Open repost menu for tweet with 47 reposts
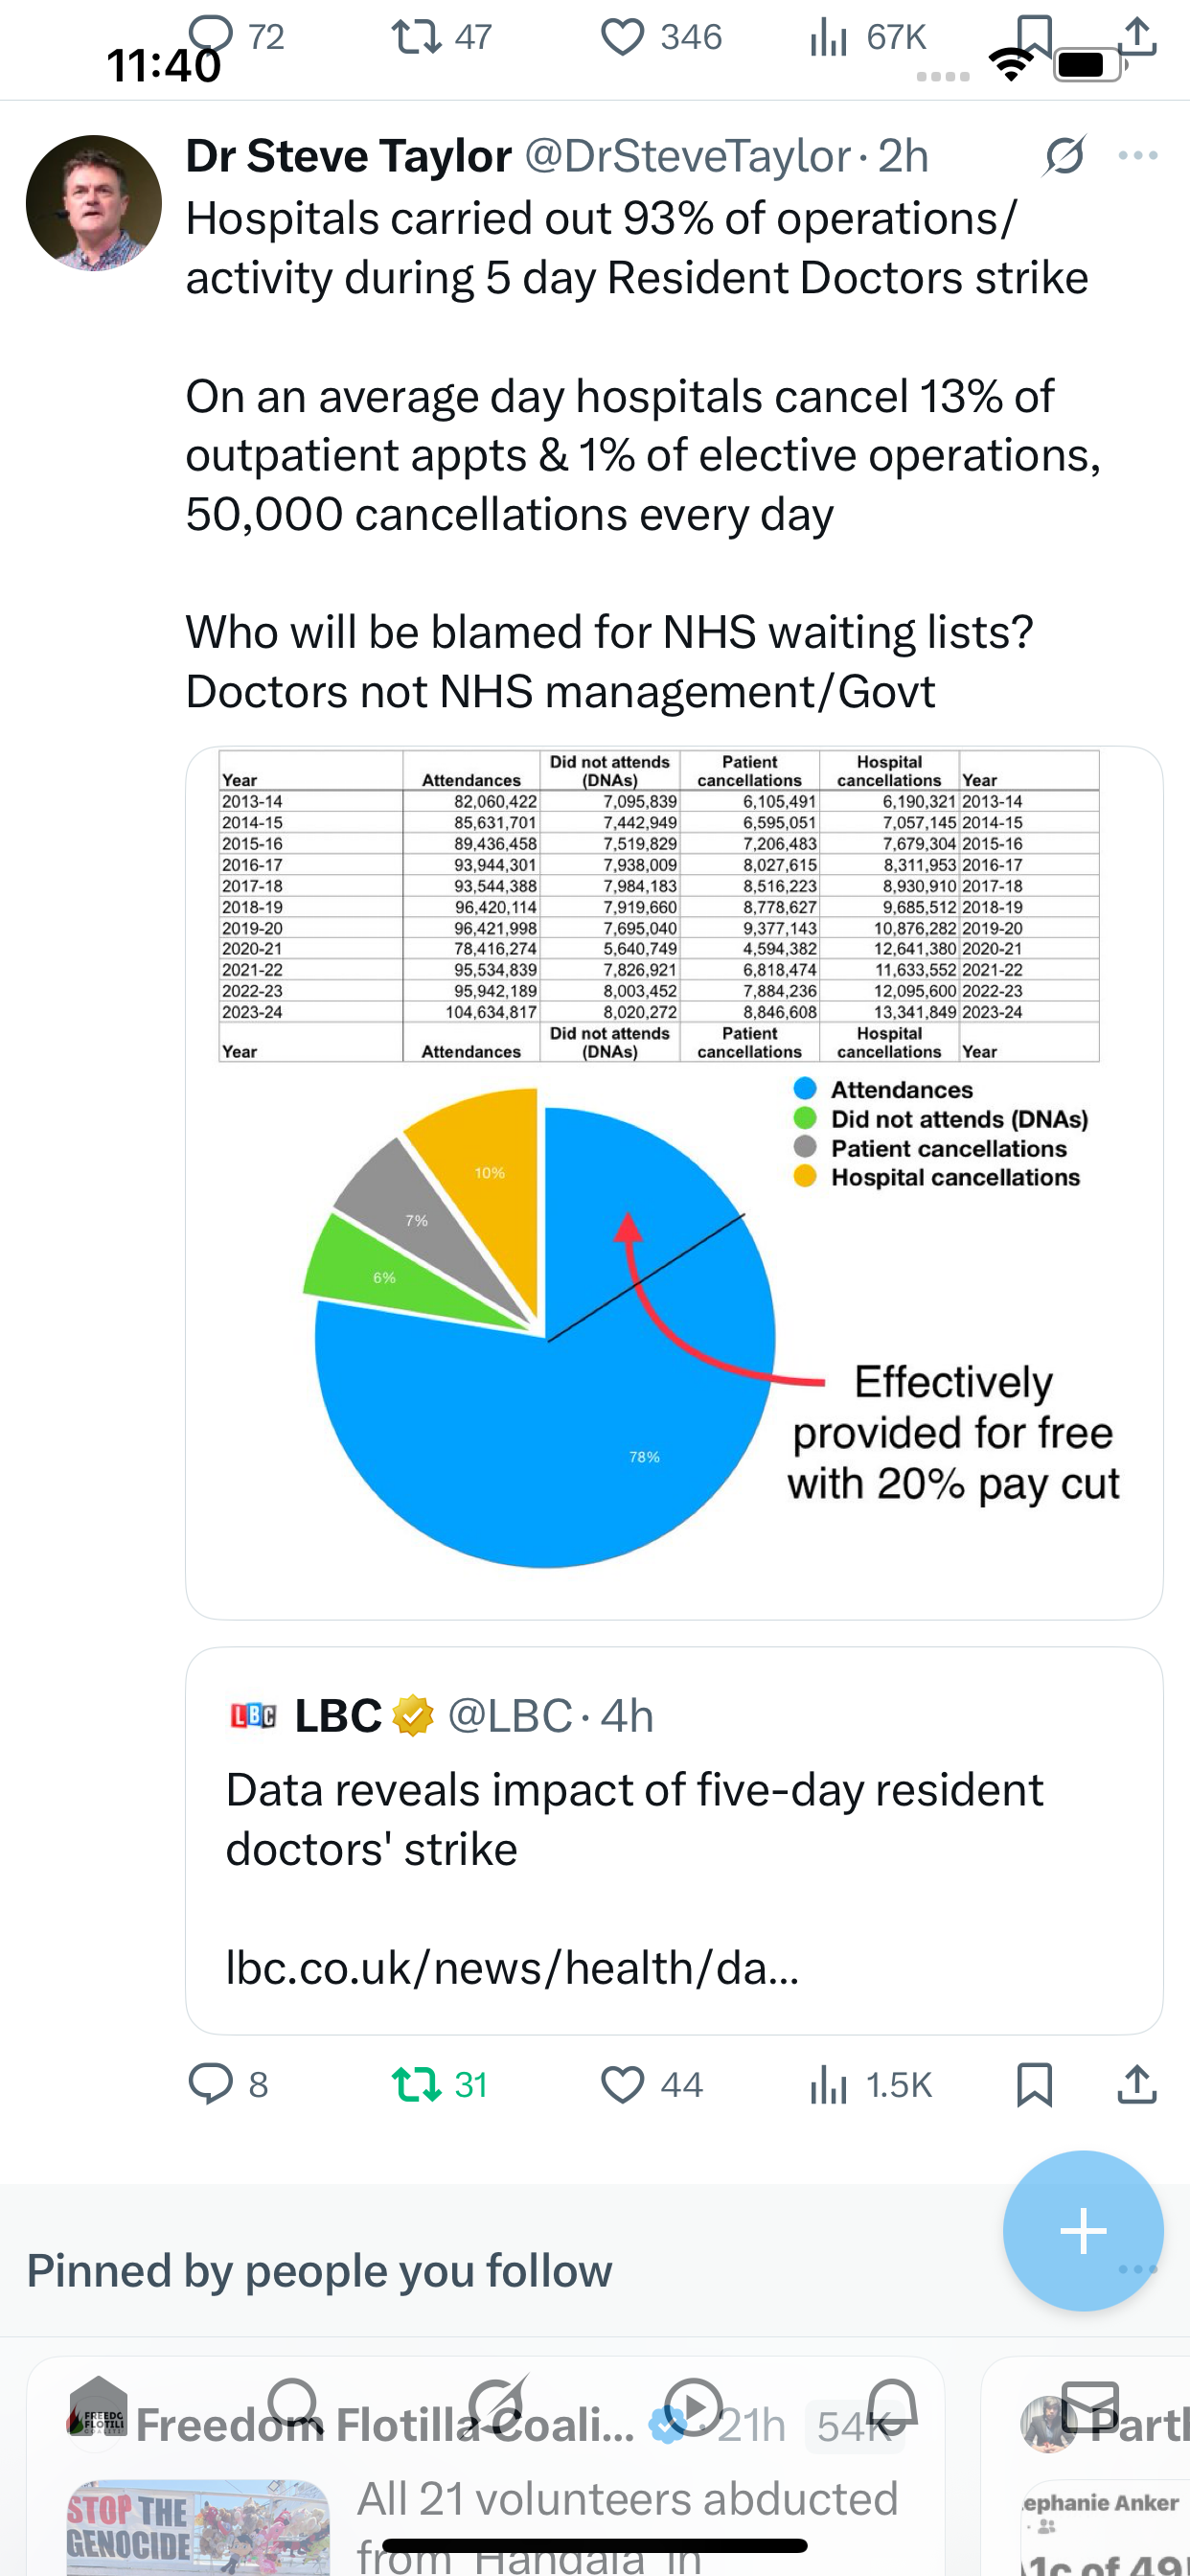 click(x=416, y=37)
